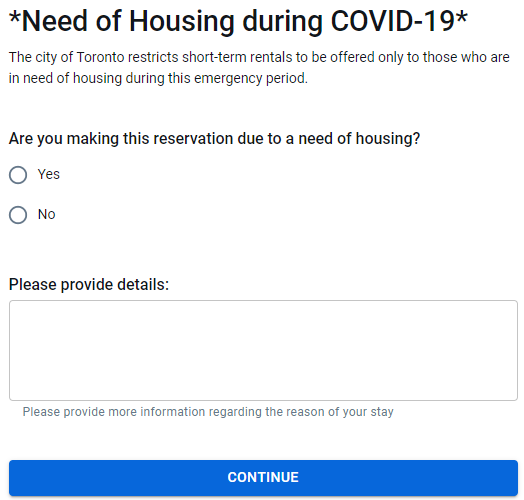
Task: Click the 'No' option label text
Action: point(46,214)
